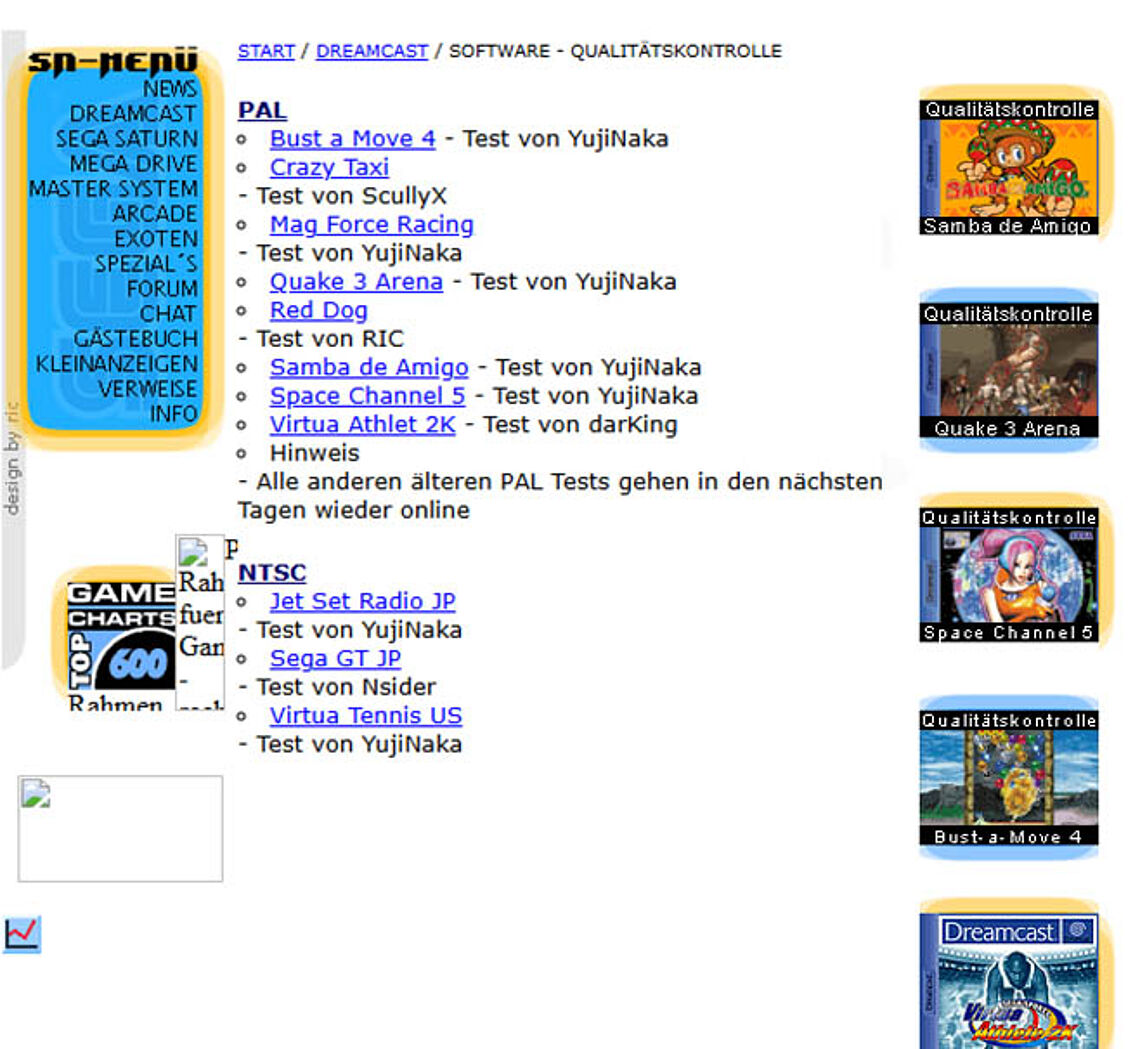
Task: Click 'SOFTWARE - QUALITÄTSKONTROLLE' breadcrumb text
Action: coord(615,52)
